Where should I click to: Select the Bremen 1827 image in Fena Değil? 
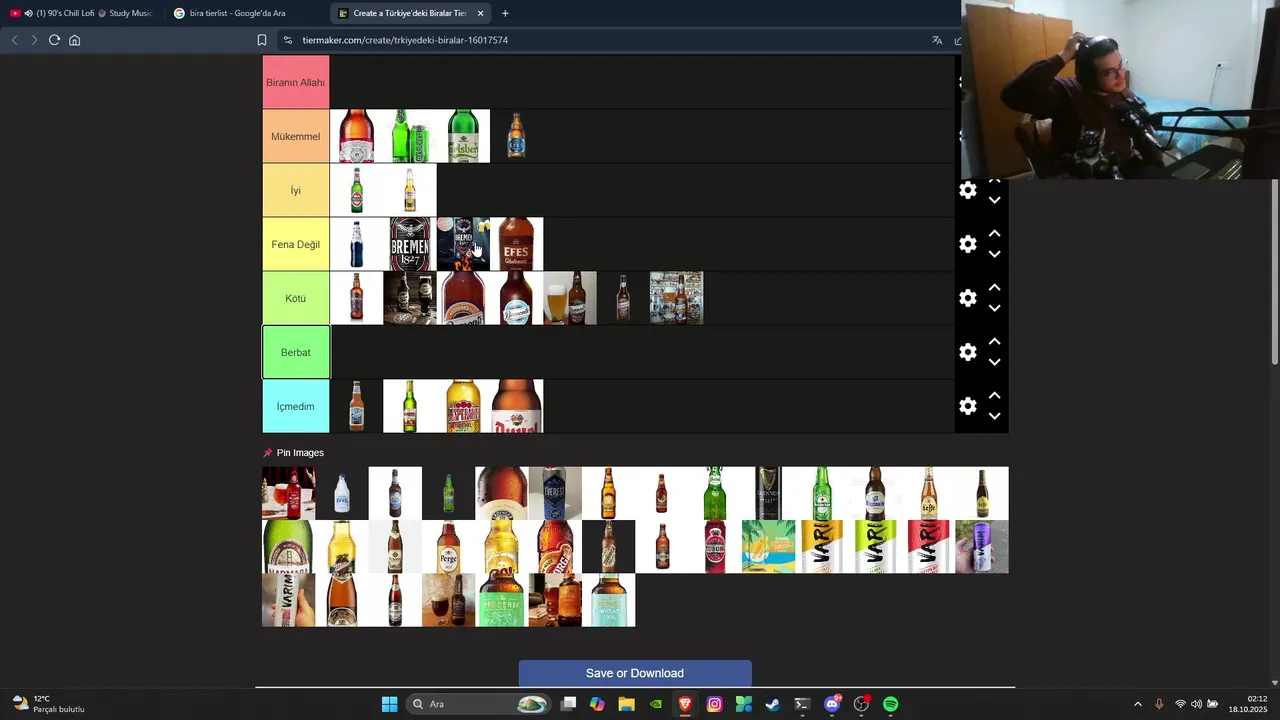(410, 244)
